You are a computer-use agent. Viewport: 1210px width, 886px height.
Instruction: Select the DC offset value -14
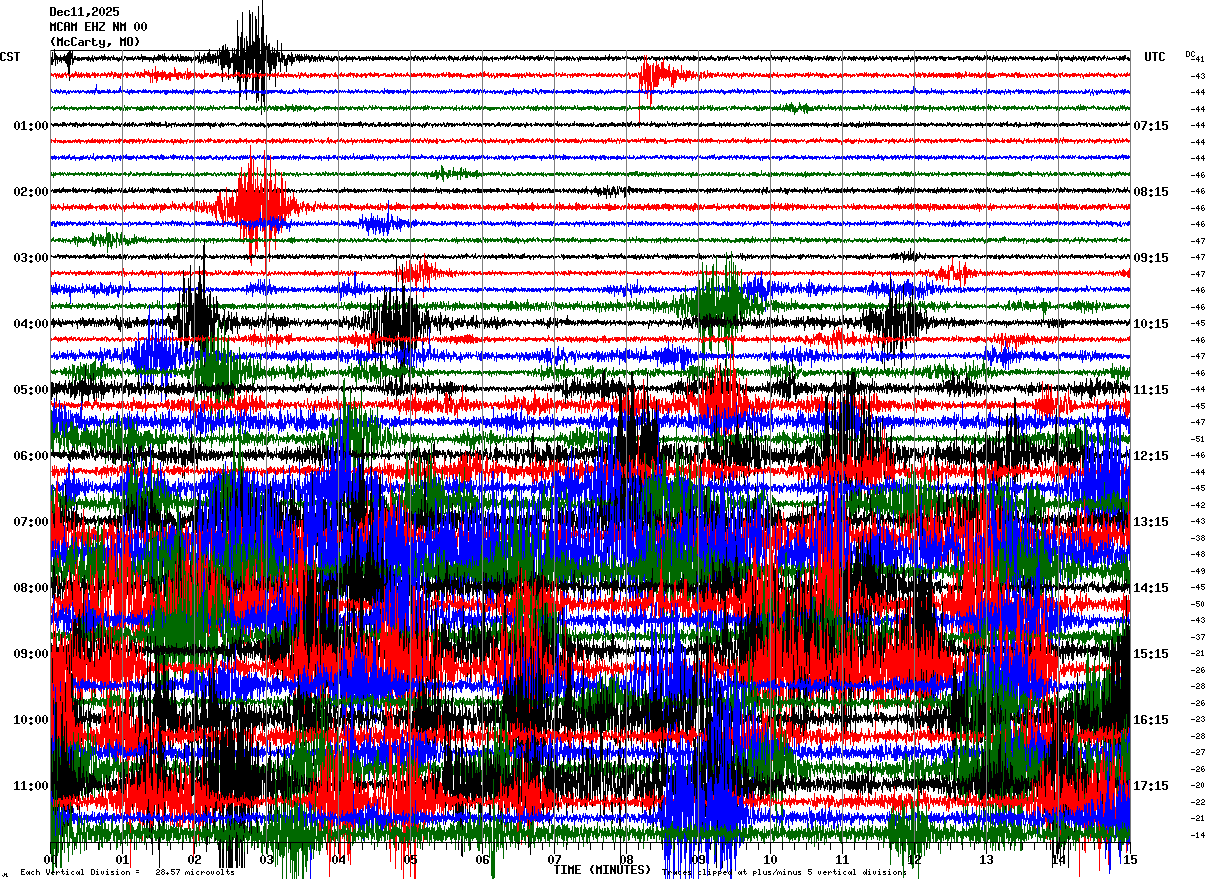tap(1197, 835)
